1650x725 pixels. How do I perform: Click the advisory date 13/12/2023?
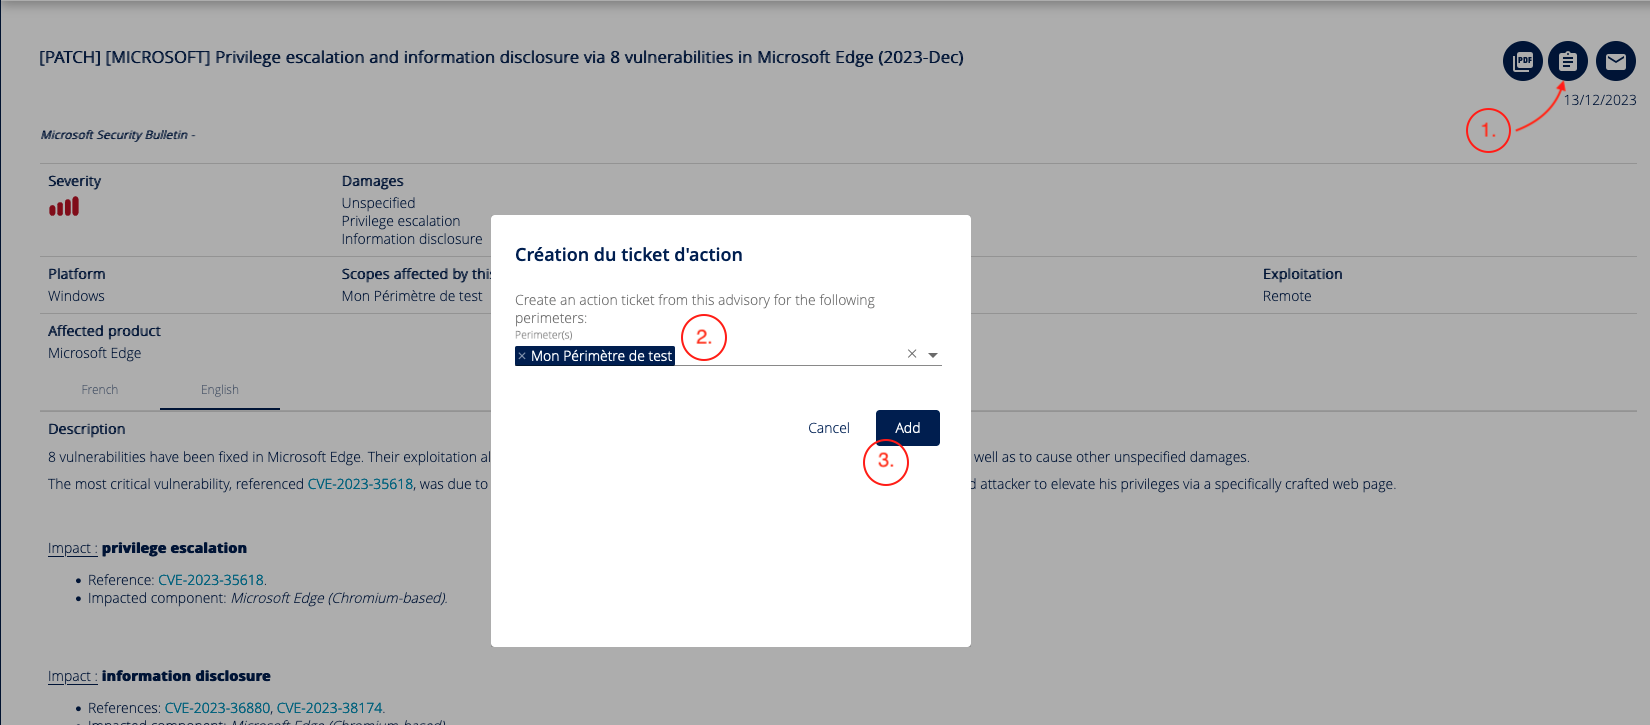[1600, 100]
